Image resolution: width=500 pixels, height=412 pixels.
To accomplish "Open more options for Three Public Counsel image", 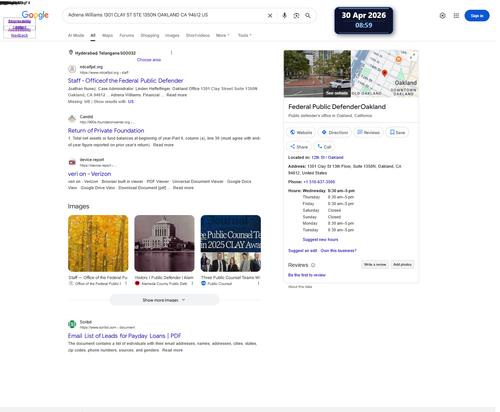I will pos(258,283).
